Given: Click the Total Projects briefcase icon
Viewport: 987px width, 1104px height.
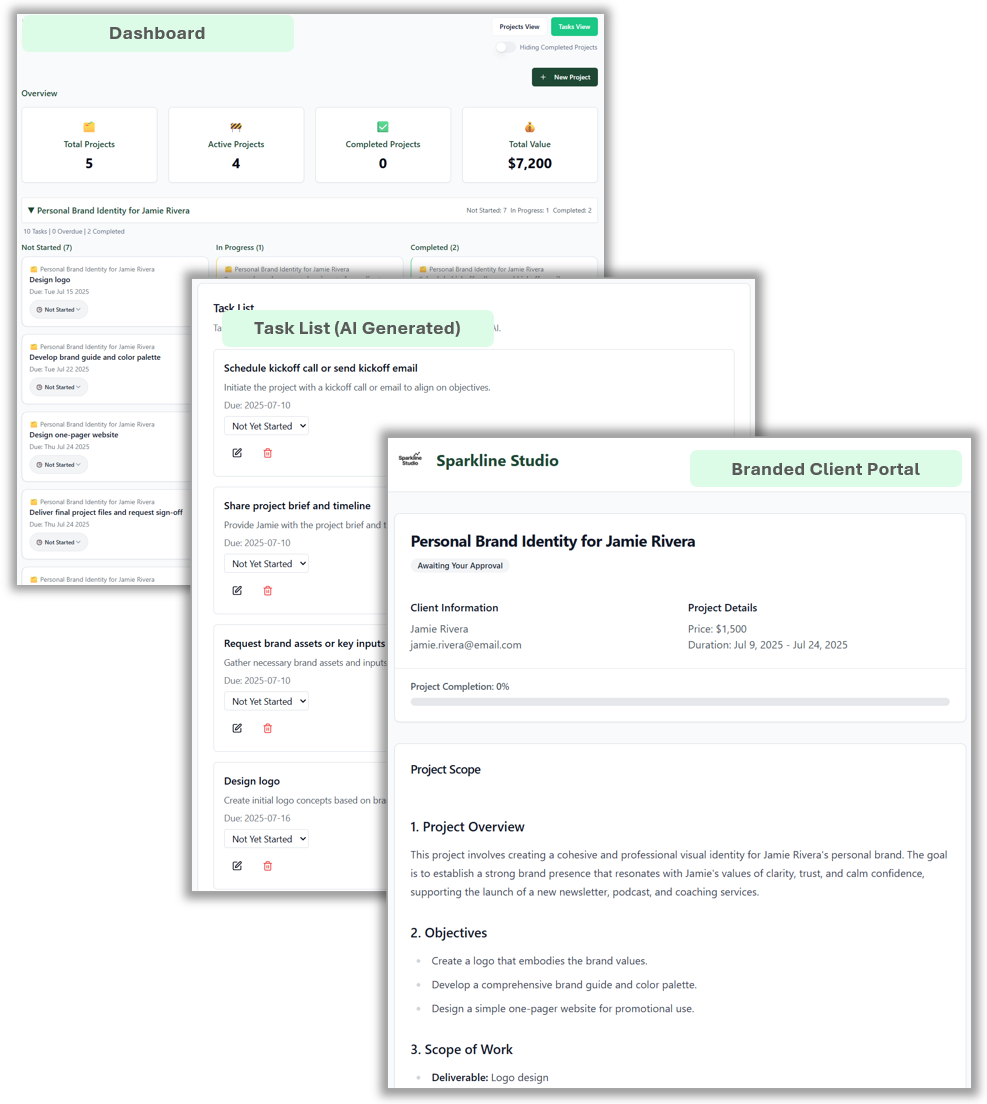Looking at the screenshot, I should click(x=89, y=126).
